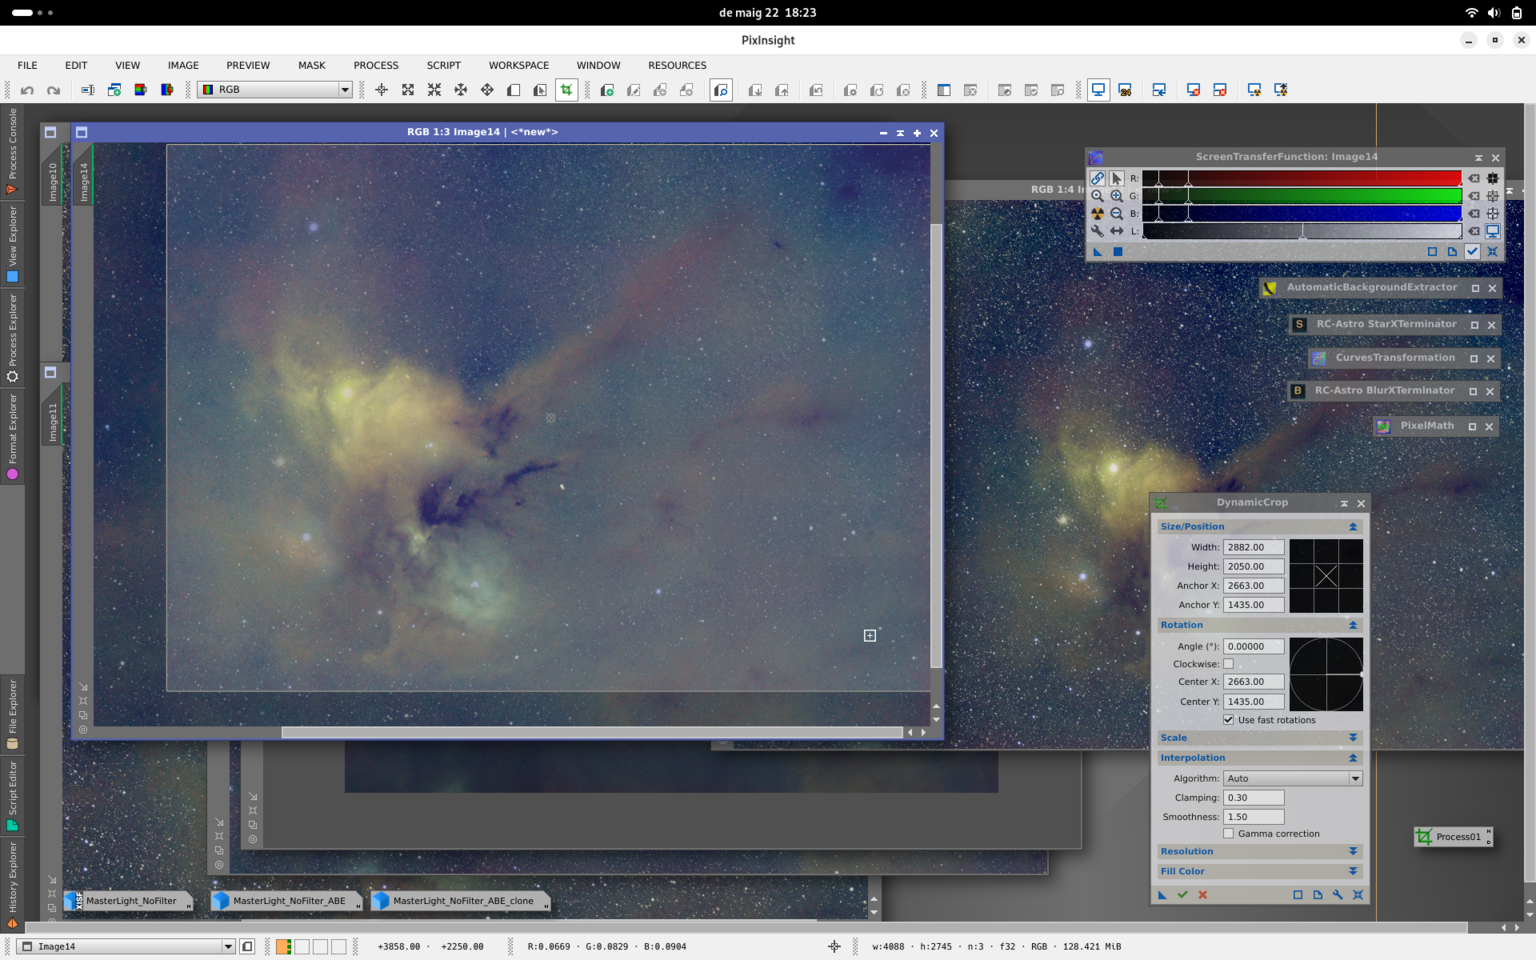Cancel DynamicCrop with red X
This screenshot has height=960, width=1536.
tap(1203, 895)
